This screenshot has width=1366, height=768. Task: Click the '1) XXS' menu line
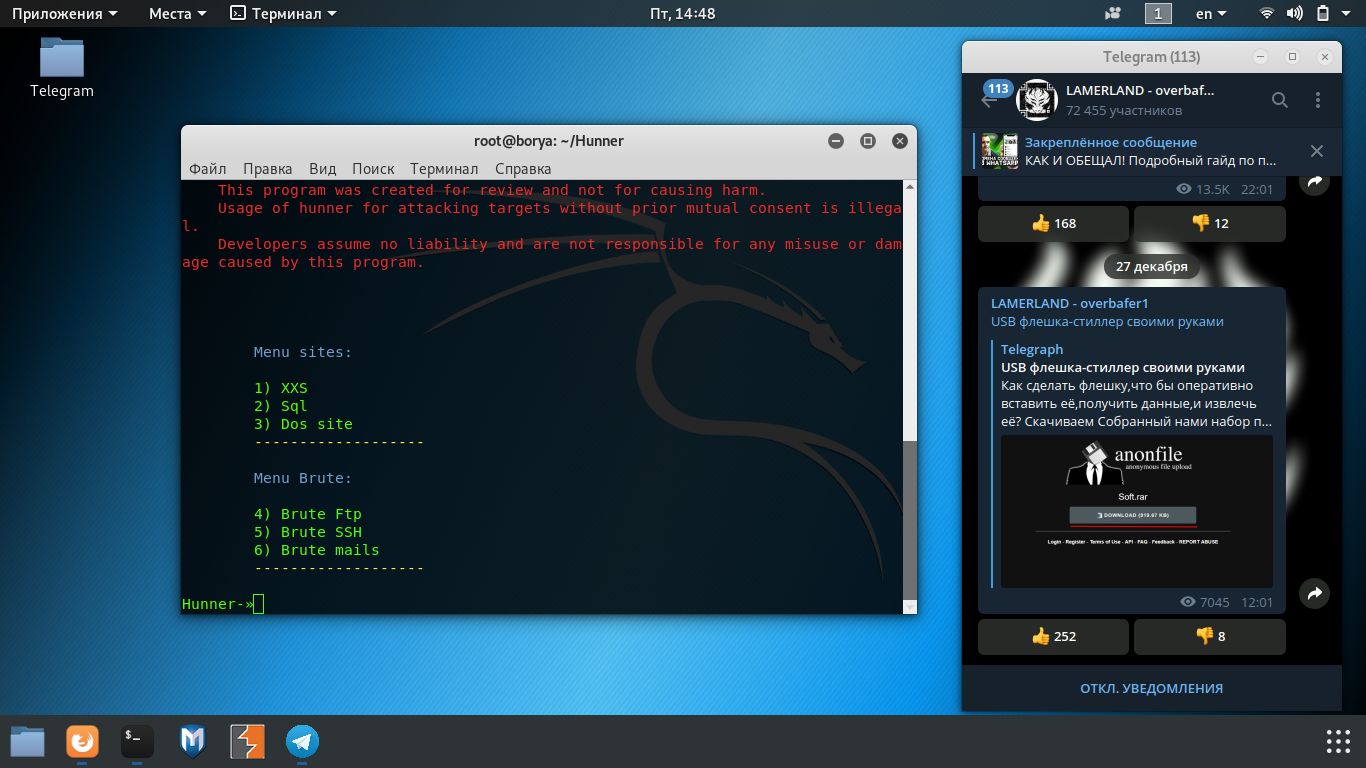281,388
